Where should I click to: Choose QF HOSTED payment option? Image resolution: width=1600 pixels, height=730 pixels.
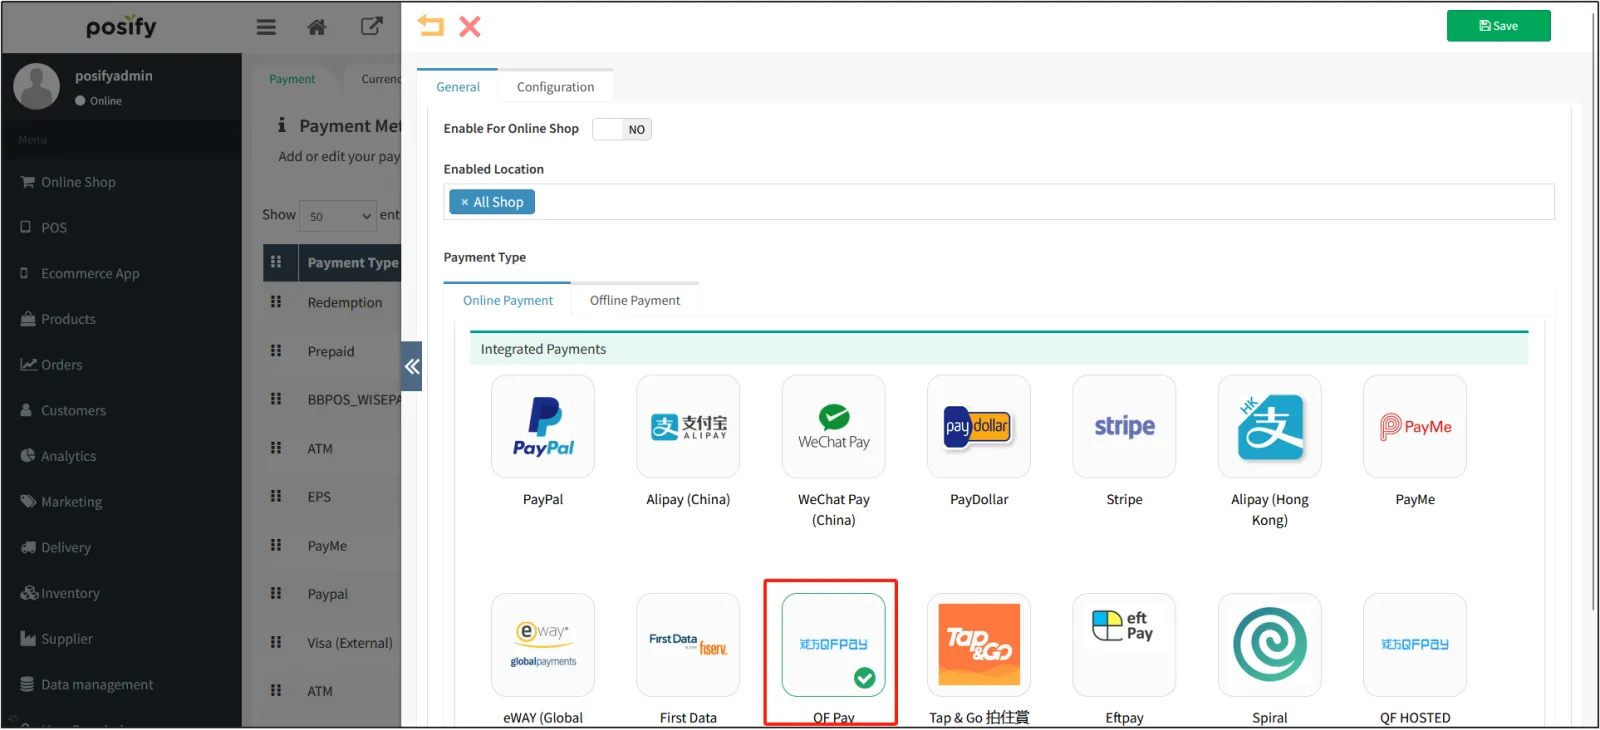[x=1415, y=645]
